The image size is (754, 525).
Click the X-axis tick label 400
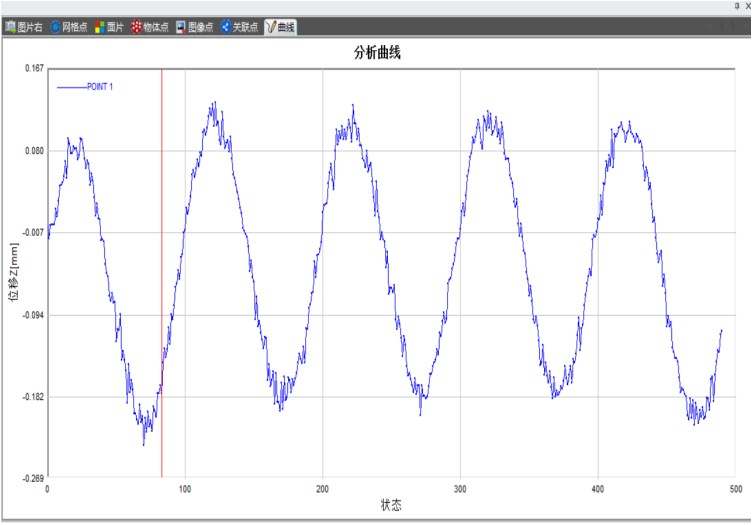click(x=598, y=489)
